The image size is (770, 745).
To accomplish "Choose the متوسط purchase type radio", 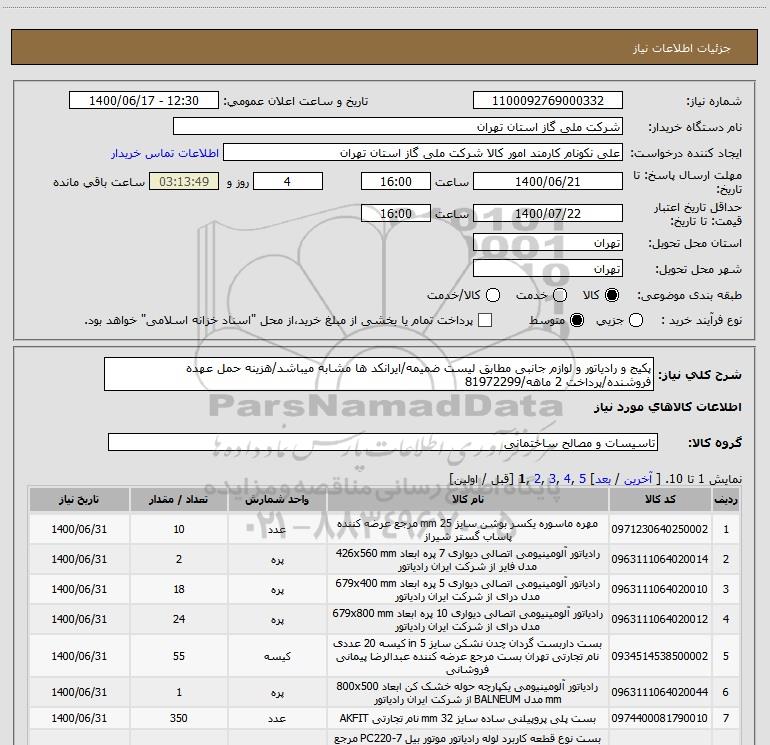I will click(577, 321).
